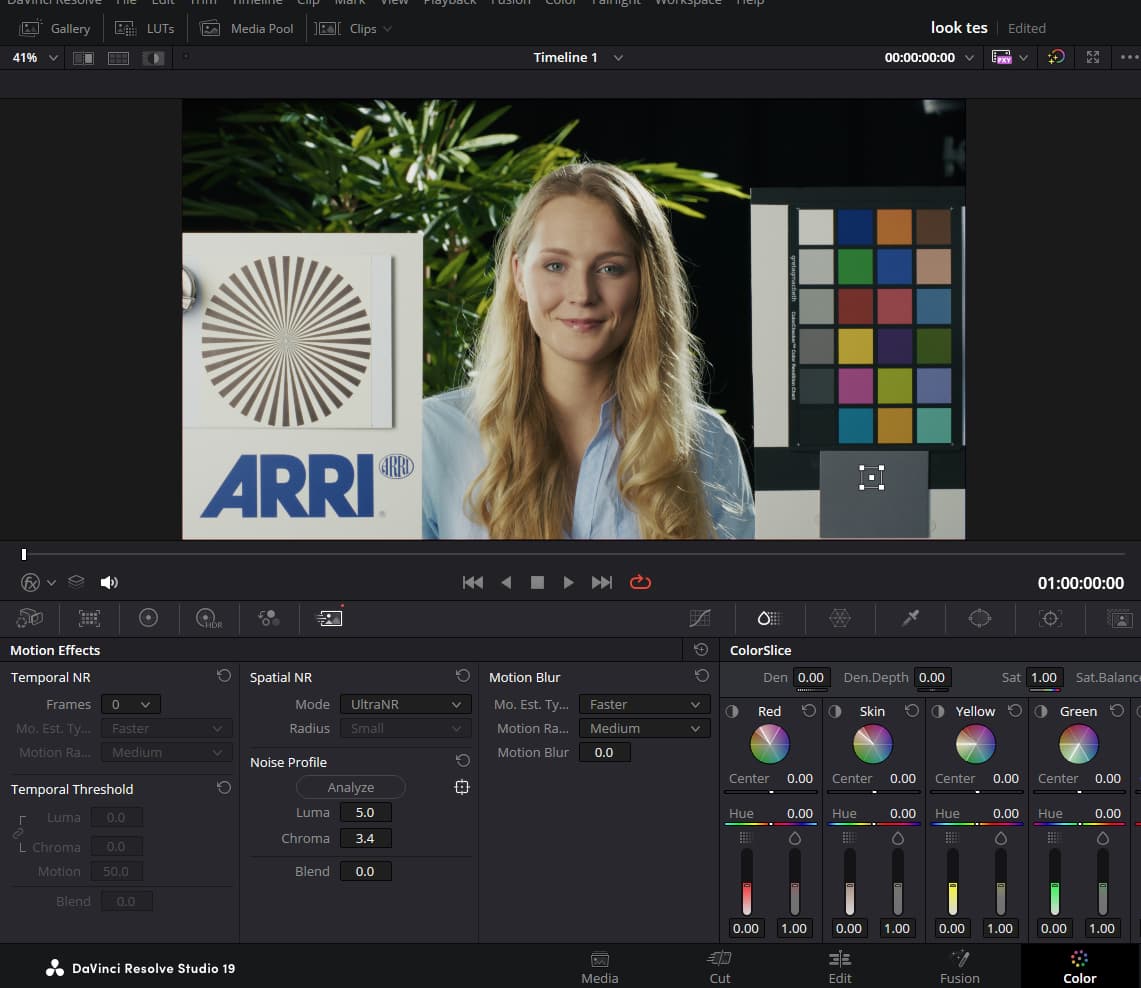This screenshot has height=988, width=1141.
Task: Click the Analyze button under Noise Profile
Action: coord(350,787)
